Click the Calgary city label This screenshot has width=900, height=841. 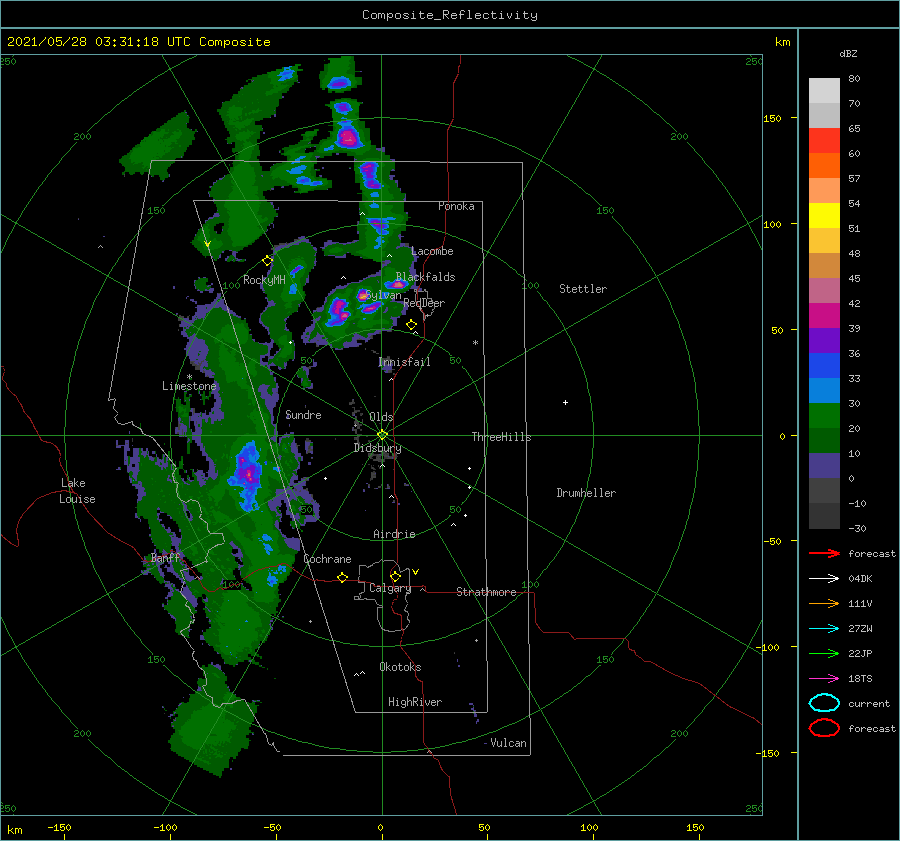pyautogui.click(x=390, y=588)
